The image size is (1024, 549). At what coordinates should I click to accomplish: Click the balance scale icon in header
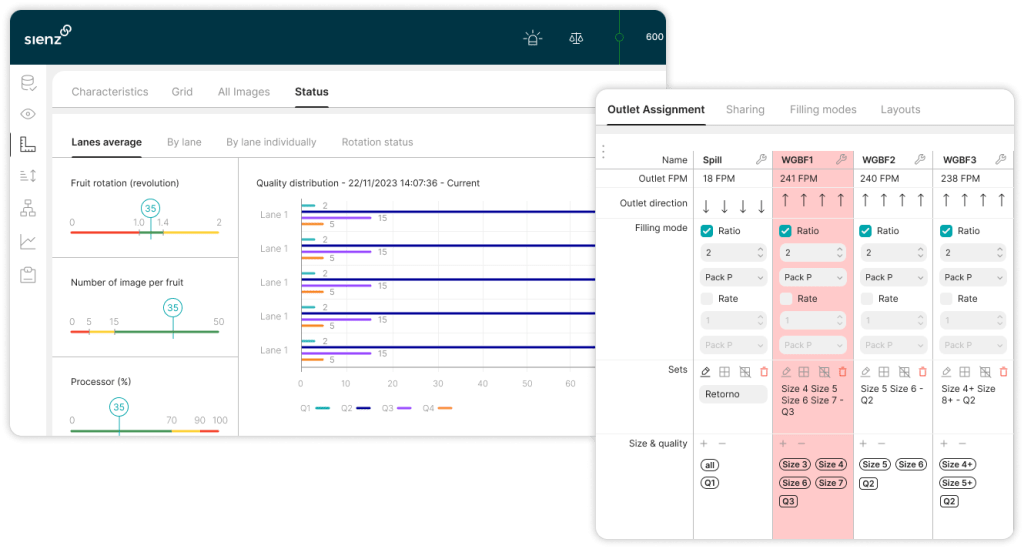[x=576, y=38]
